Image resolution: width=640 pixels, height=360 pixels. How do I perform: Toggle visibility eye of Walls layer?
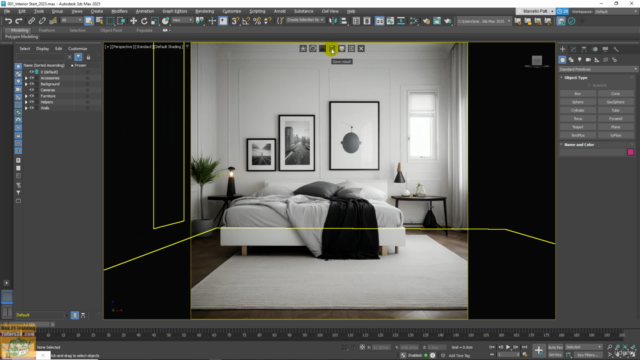tap(31, 108)
